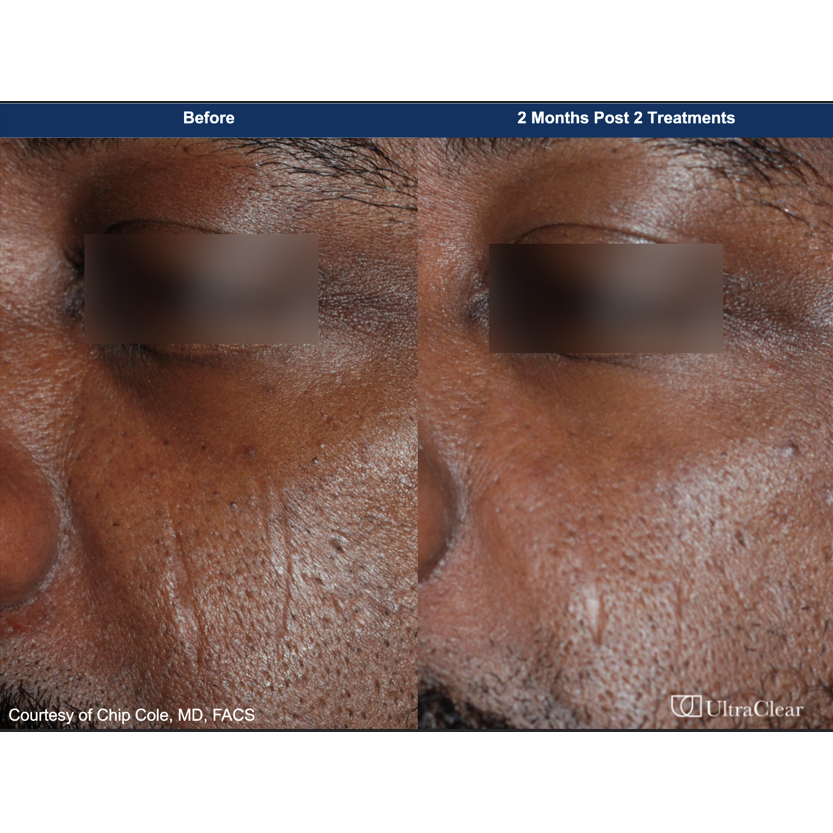Click the 'Courtesy of Chip Cole, MD, FACS' caption
833x833 pixels.
[x=132, y=715]
